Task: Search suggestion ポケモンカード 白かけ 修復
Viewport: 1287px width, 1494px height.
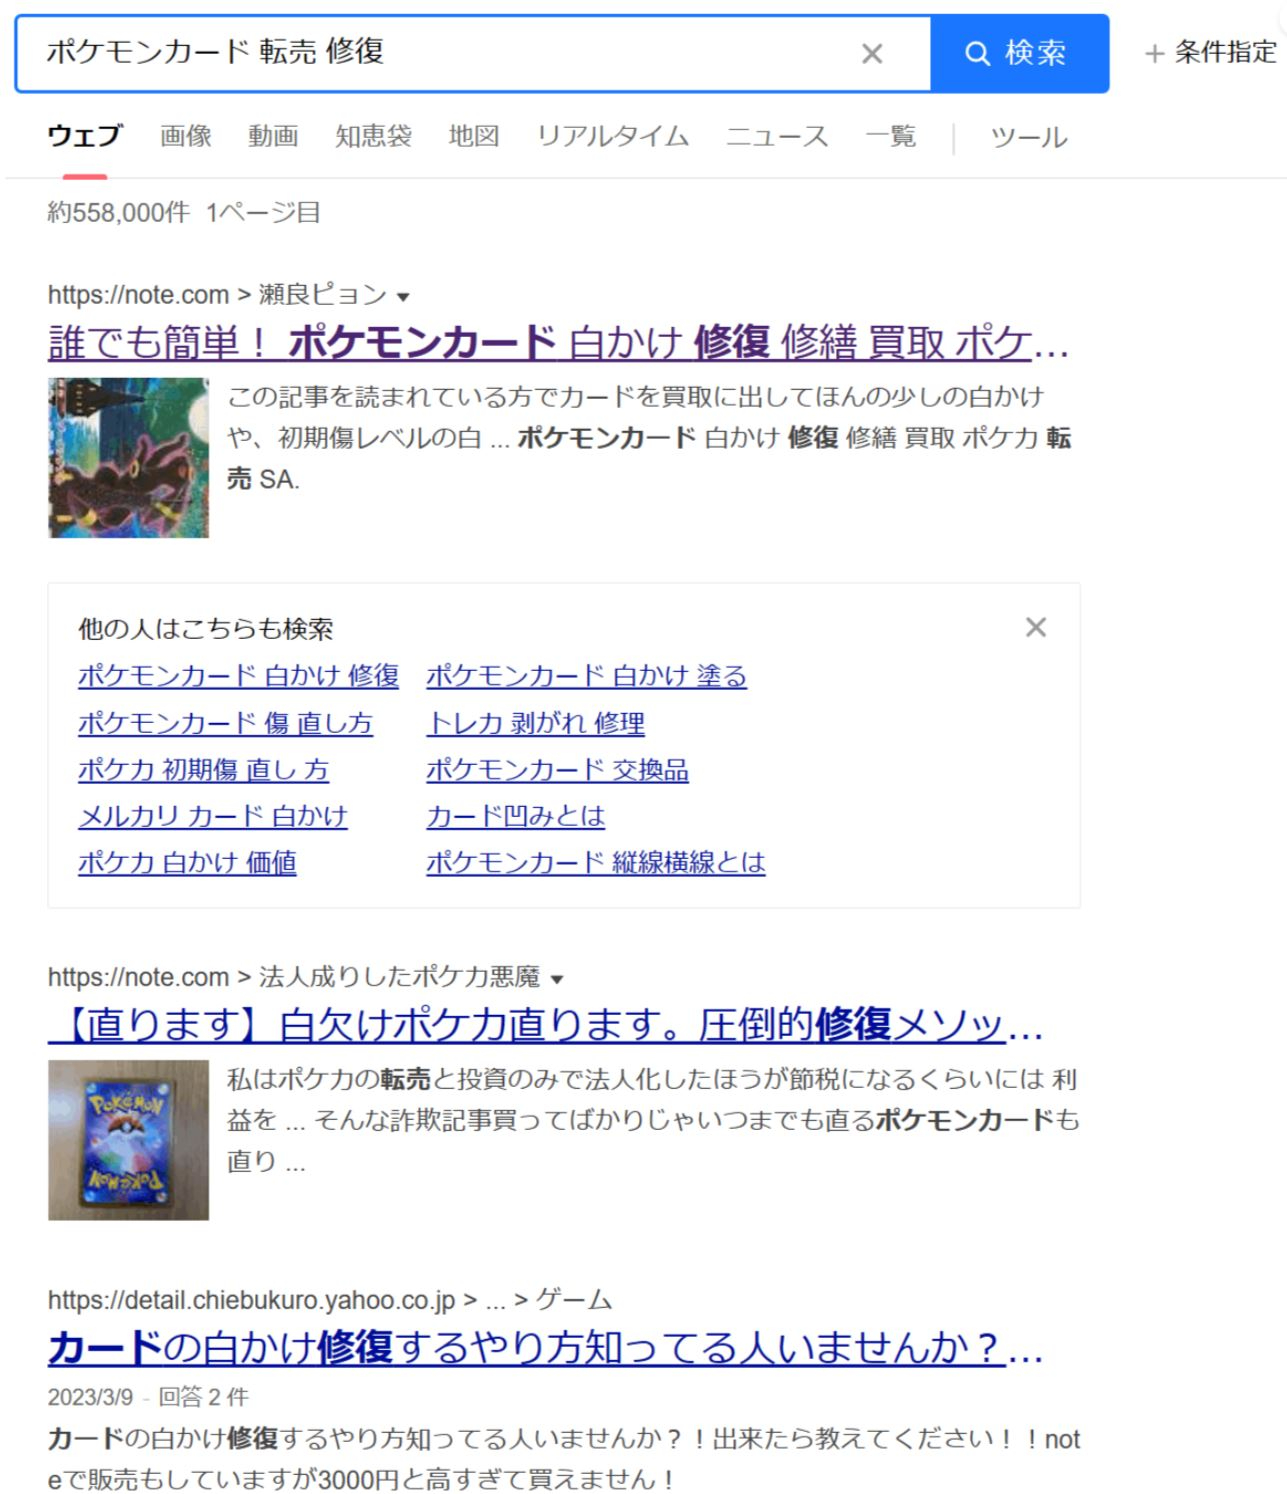Action: tap(239, 676)
